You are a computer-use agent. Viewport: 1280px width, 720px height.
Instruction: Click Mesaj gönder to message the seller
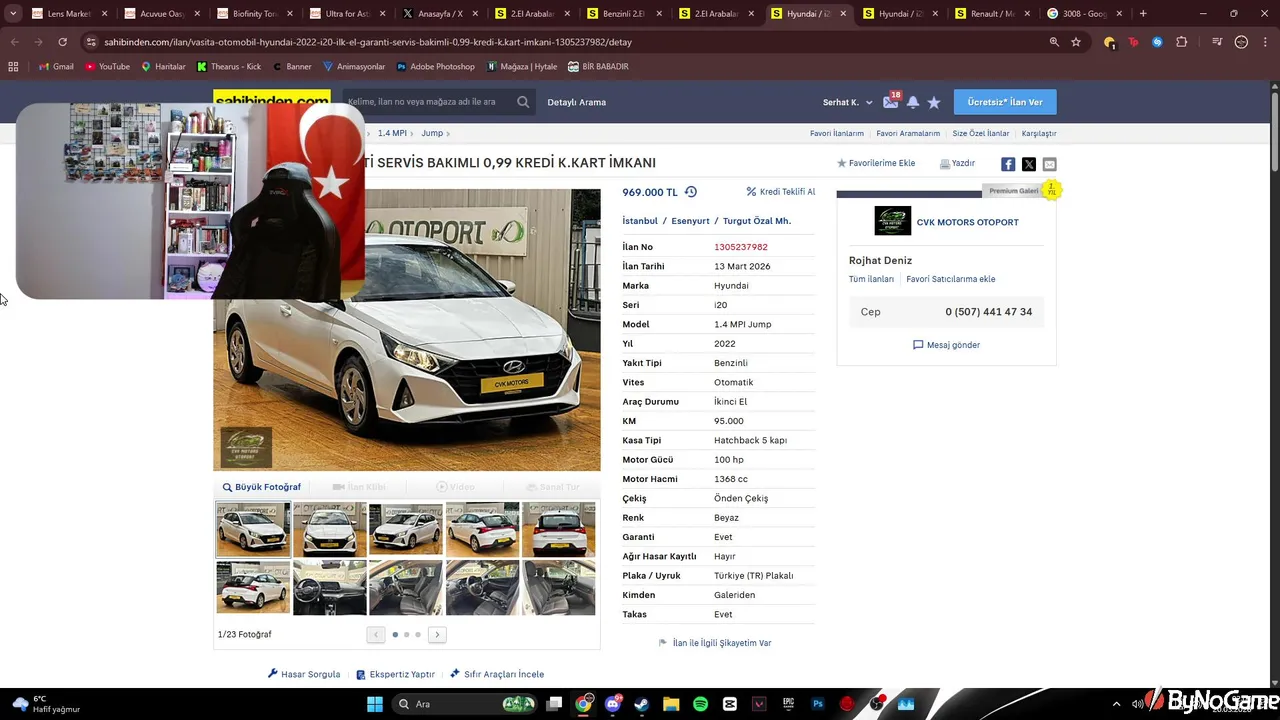(x=946, y=345)
